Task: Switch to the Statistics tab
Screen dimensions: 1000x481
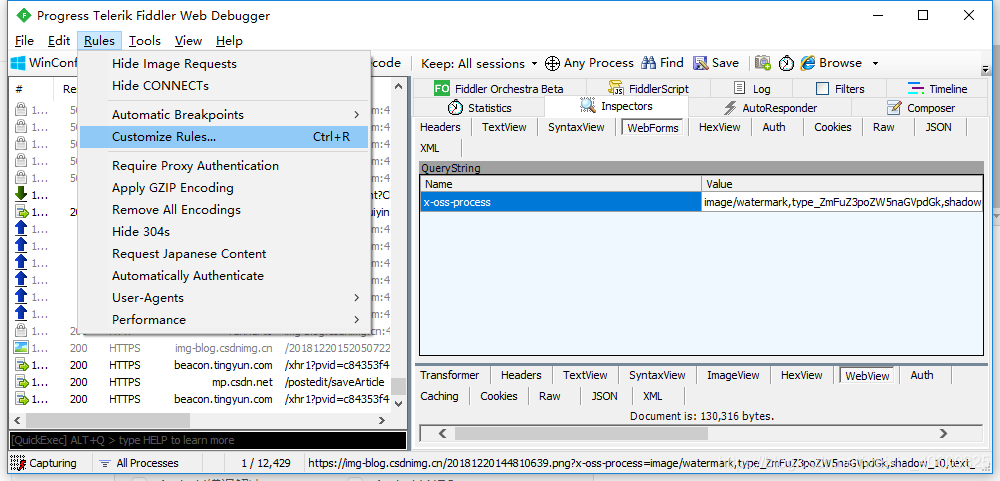Action: 480,108
